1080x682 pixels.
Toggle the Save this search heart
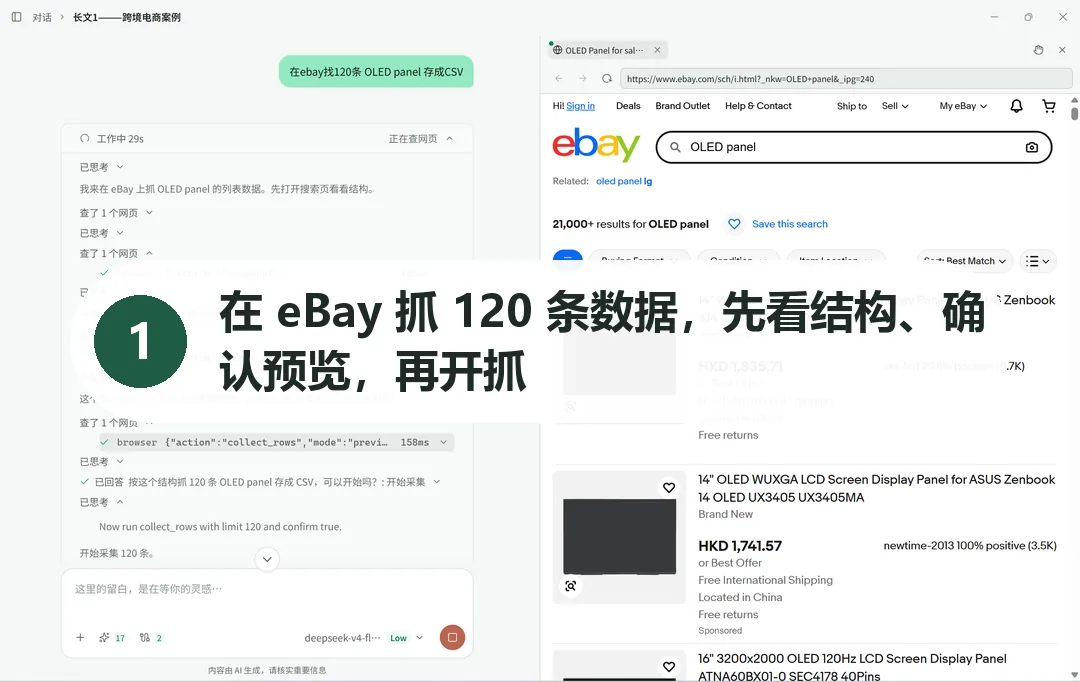(x=734, y=224)
